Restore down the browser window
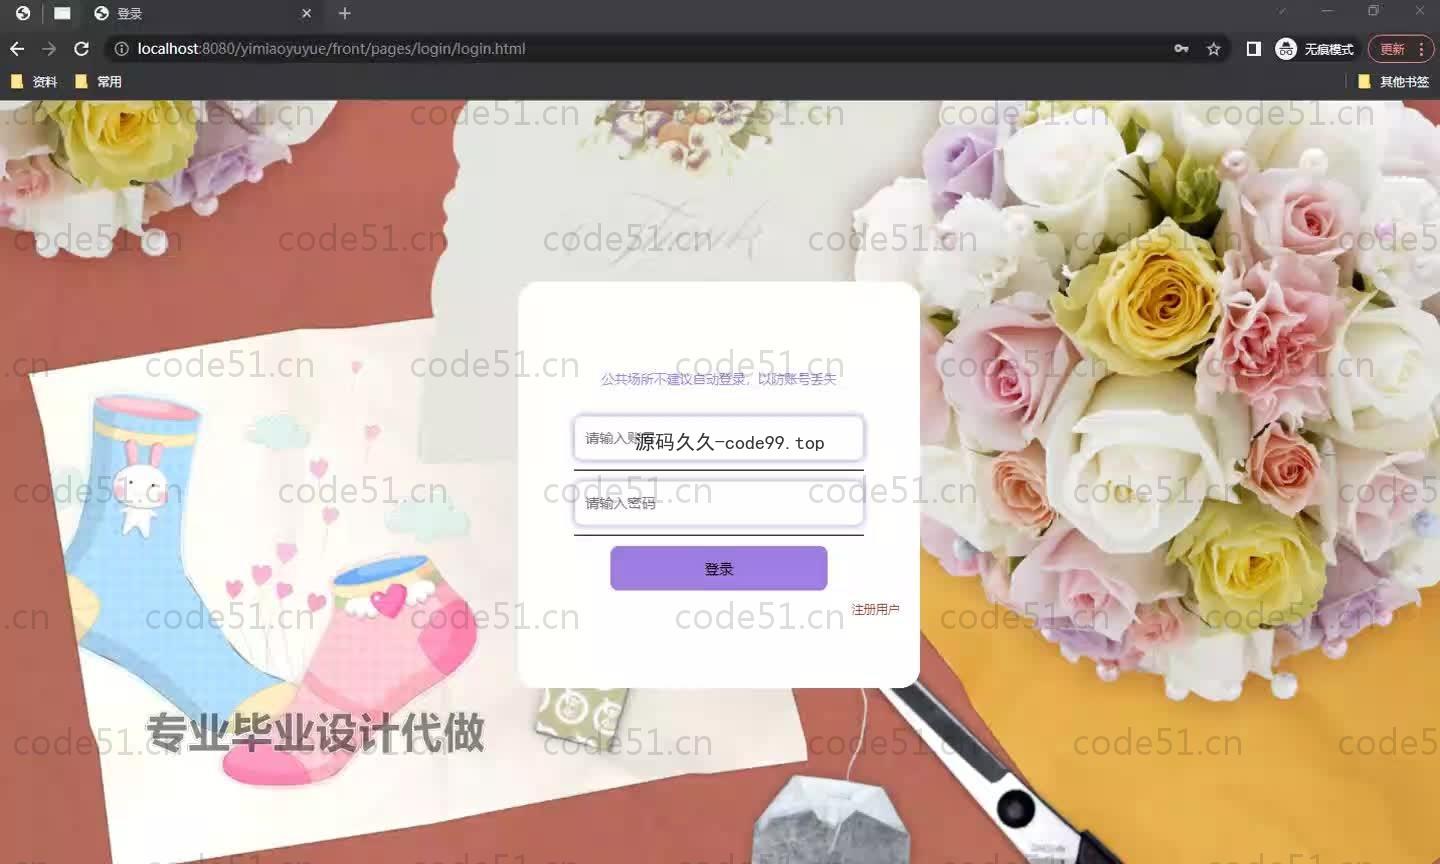 (x=1373, y=11)
